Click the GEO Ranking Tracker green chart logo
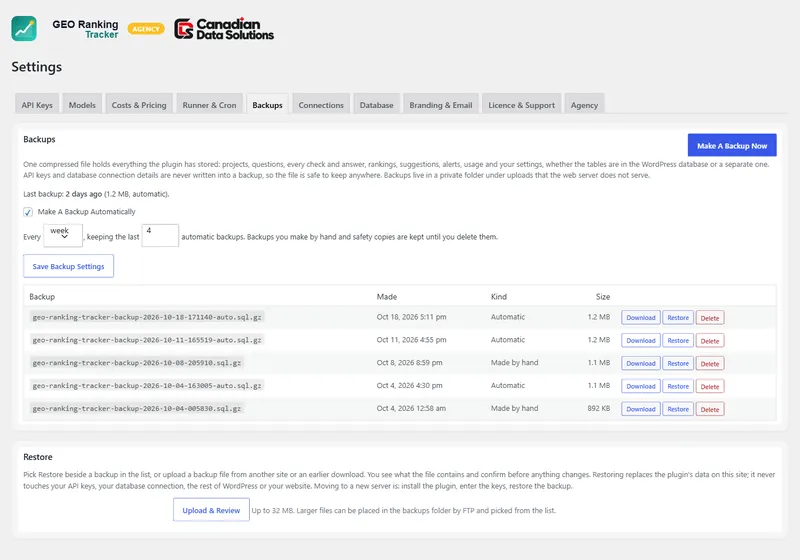Screen dimensions: 800x560 tap(24, 29)
